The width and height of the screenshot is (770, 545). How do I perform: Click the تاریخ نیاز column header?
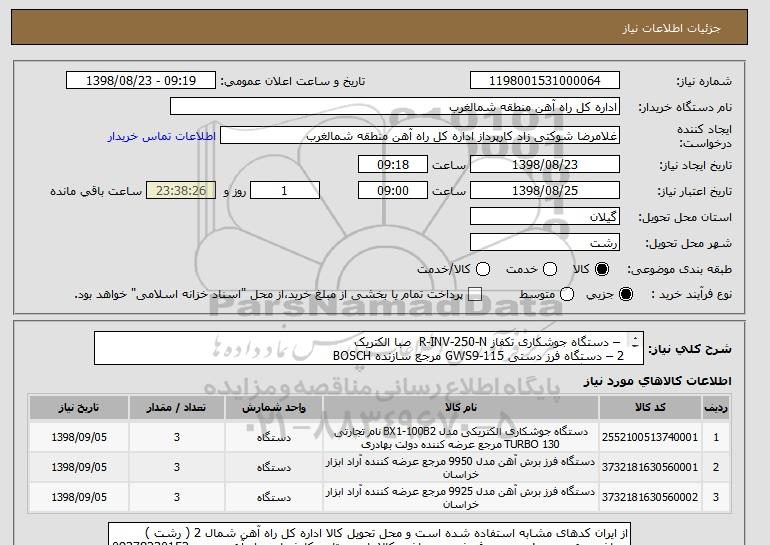(x=79, y=408)
